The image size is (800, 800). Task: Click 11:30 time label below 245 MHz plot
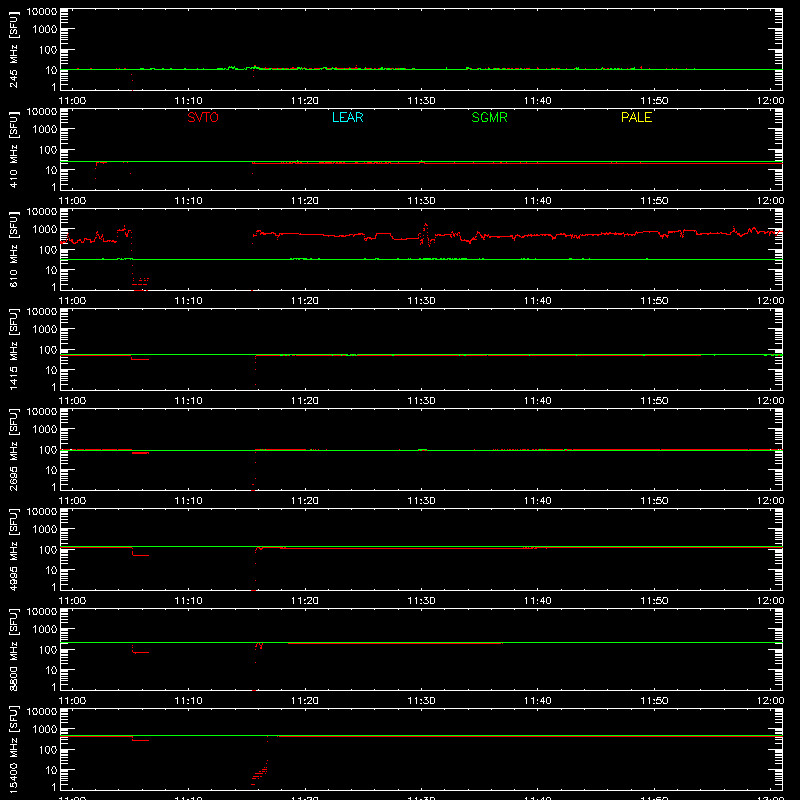coord(421,101)
